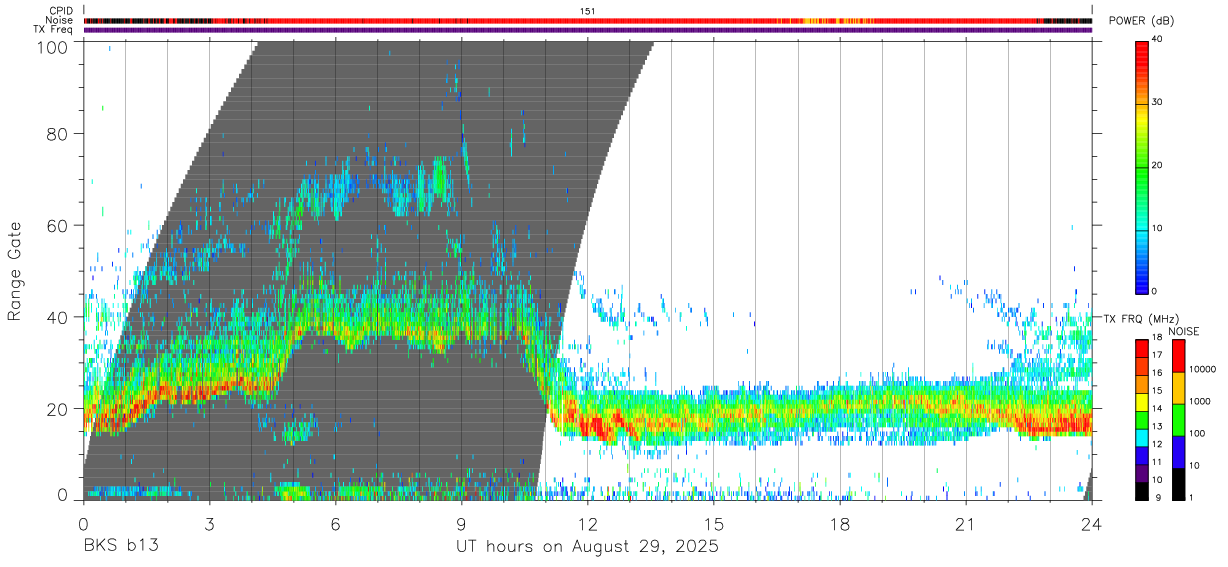Click the 1000 tick on the NOISE legend
This screenshot has height=567, width=1228.
click(x=1201, y=402)
